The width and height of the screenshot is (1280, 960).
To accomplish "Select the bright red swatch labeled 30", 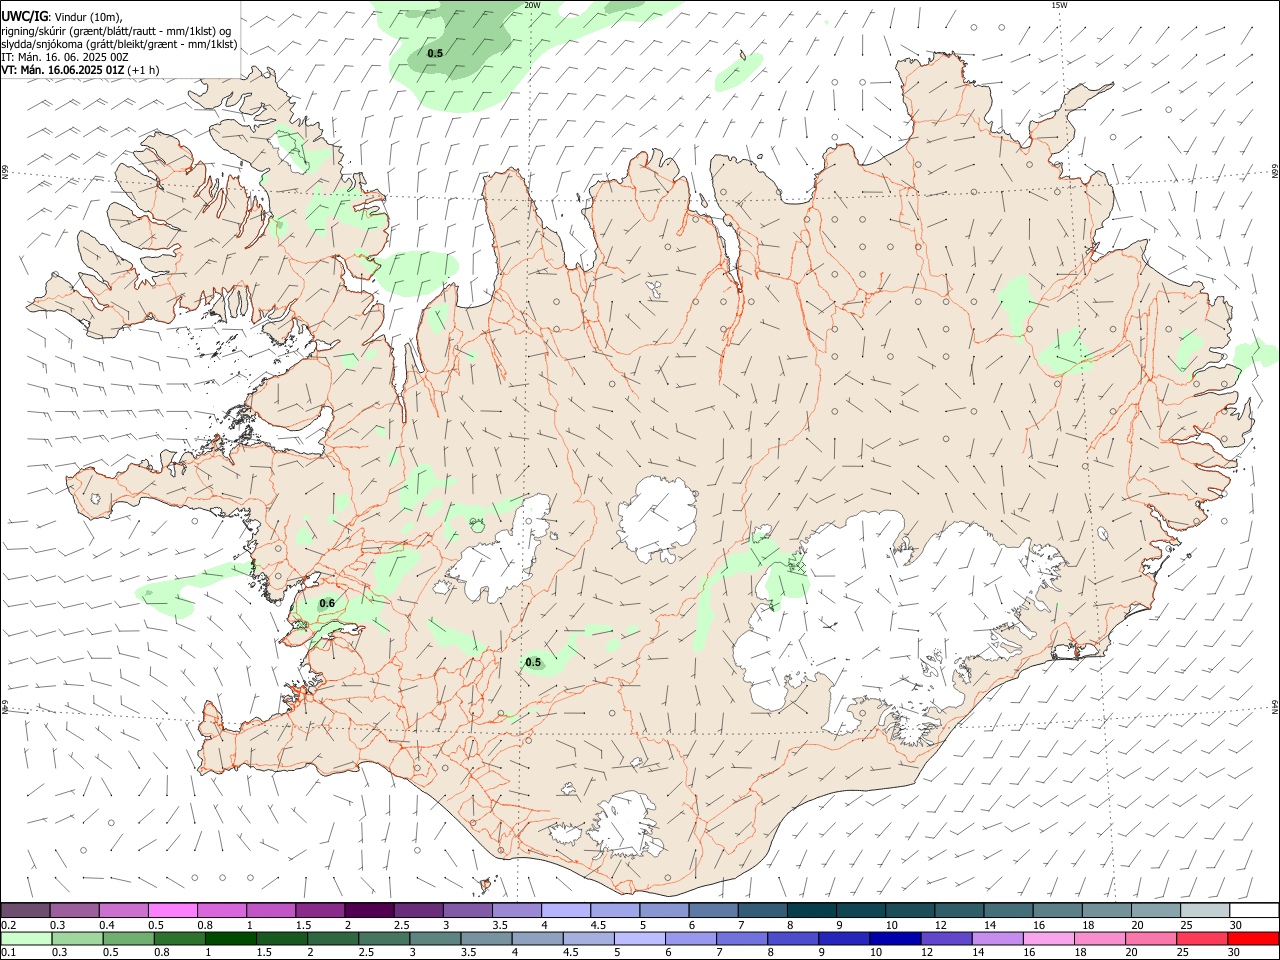I will [x=1253, y=938].
